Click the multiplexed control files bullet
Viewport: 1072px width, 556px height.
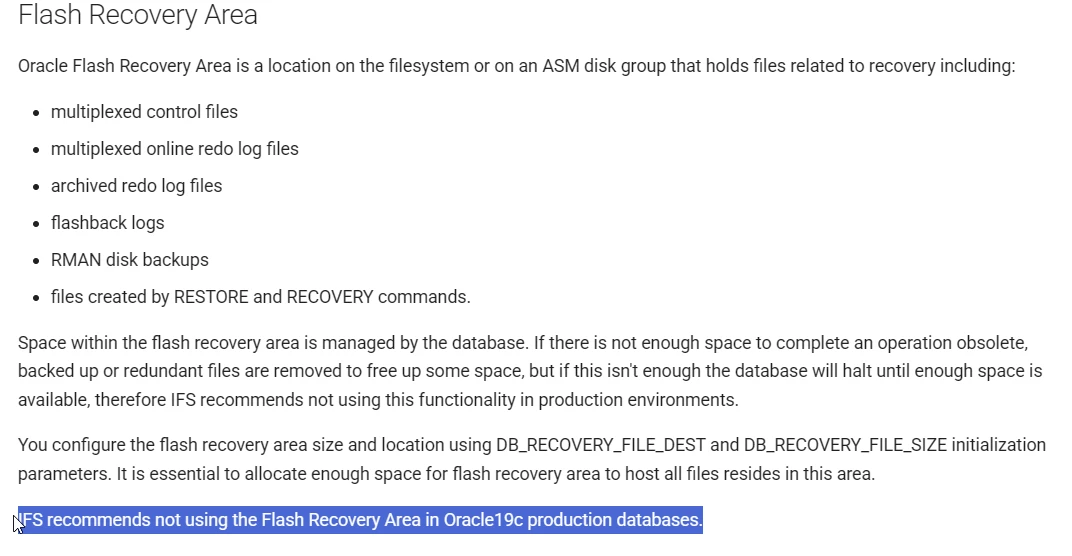[x=144, y=111]
